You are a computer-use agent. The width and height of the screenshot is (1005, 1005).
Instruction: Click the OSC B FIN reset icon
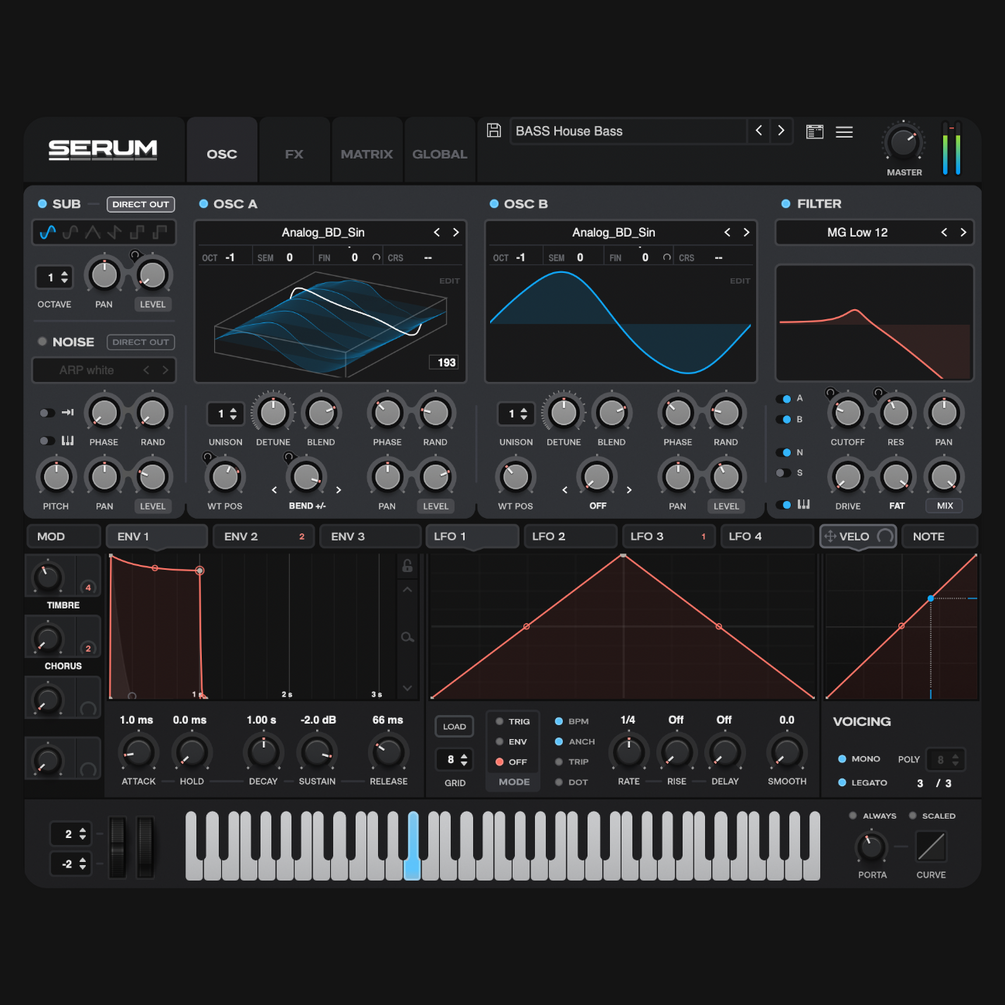click(x=667, y=257)
